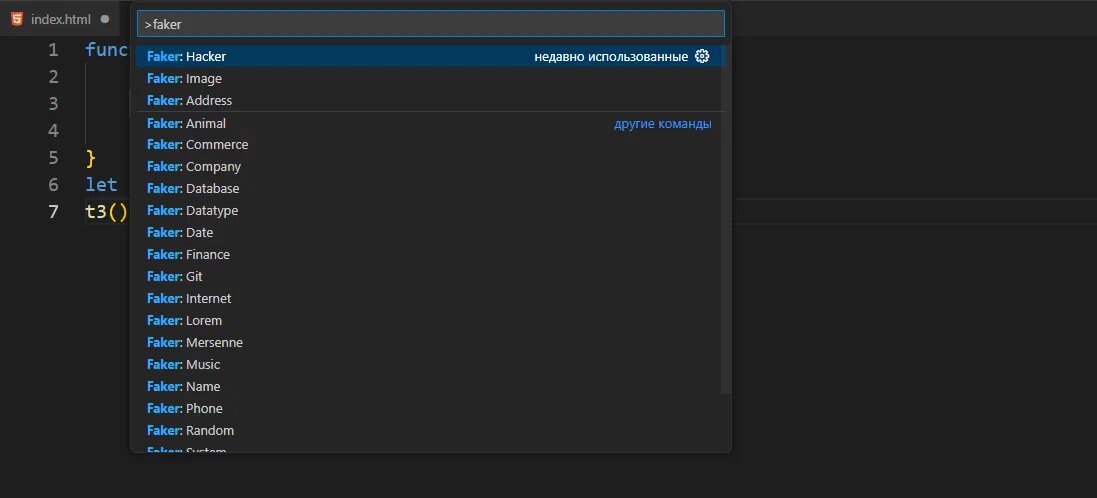Select Faker: Datatype from the list
Image resolution: width=1097 pixels, height=498 pixels.
click(431, 211)
